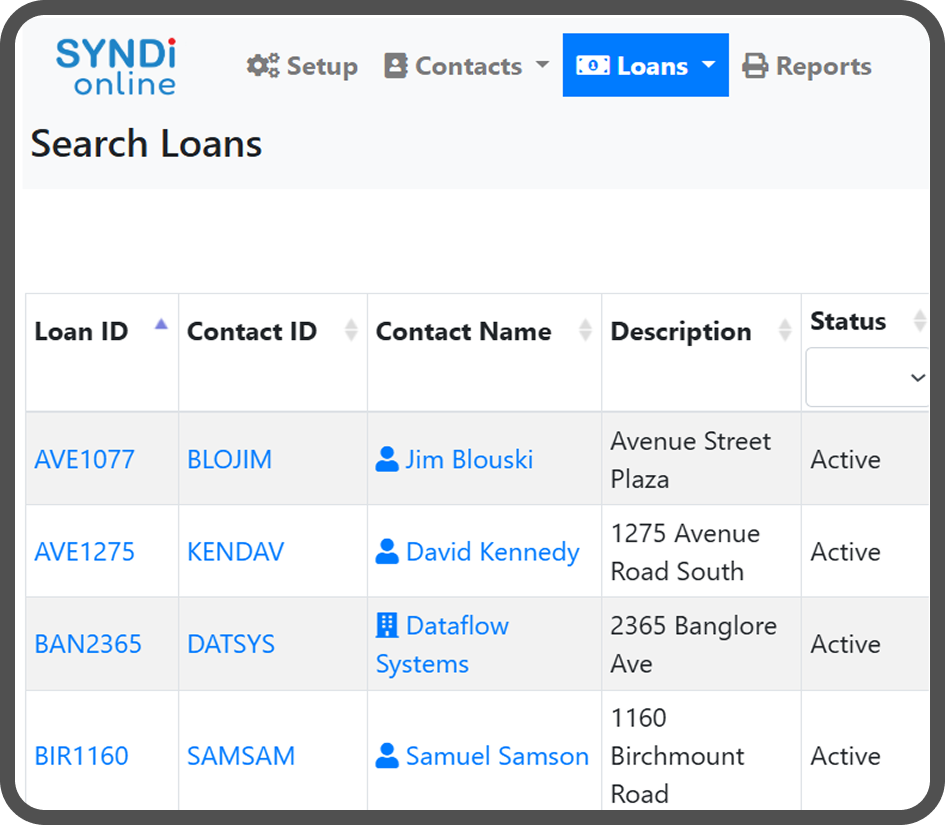
Task: Click the Loans money bill icon
Action: pyautogui.click(x=593, y=66)
